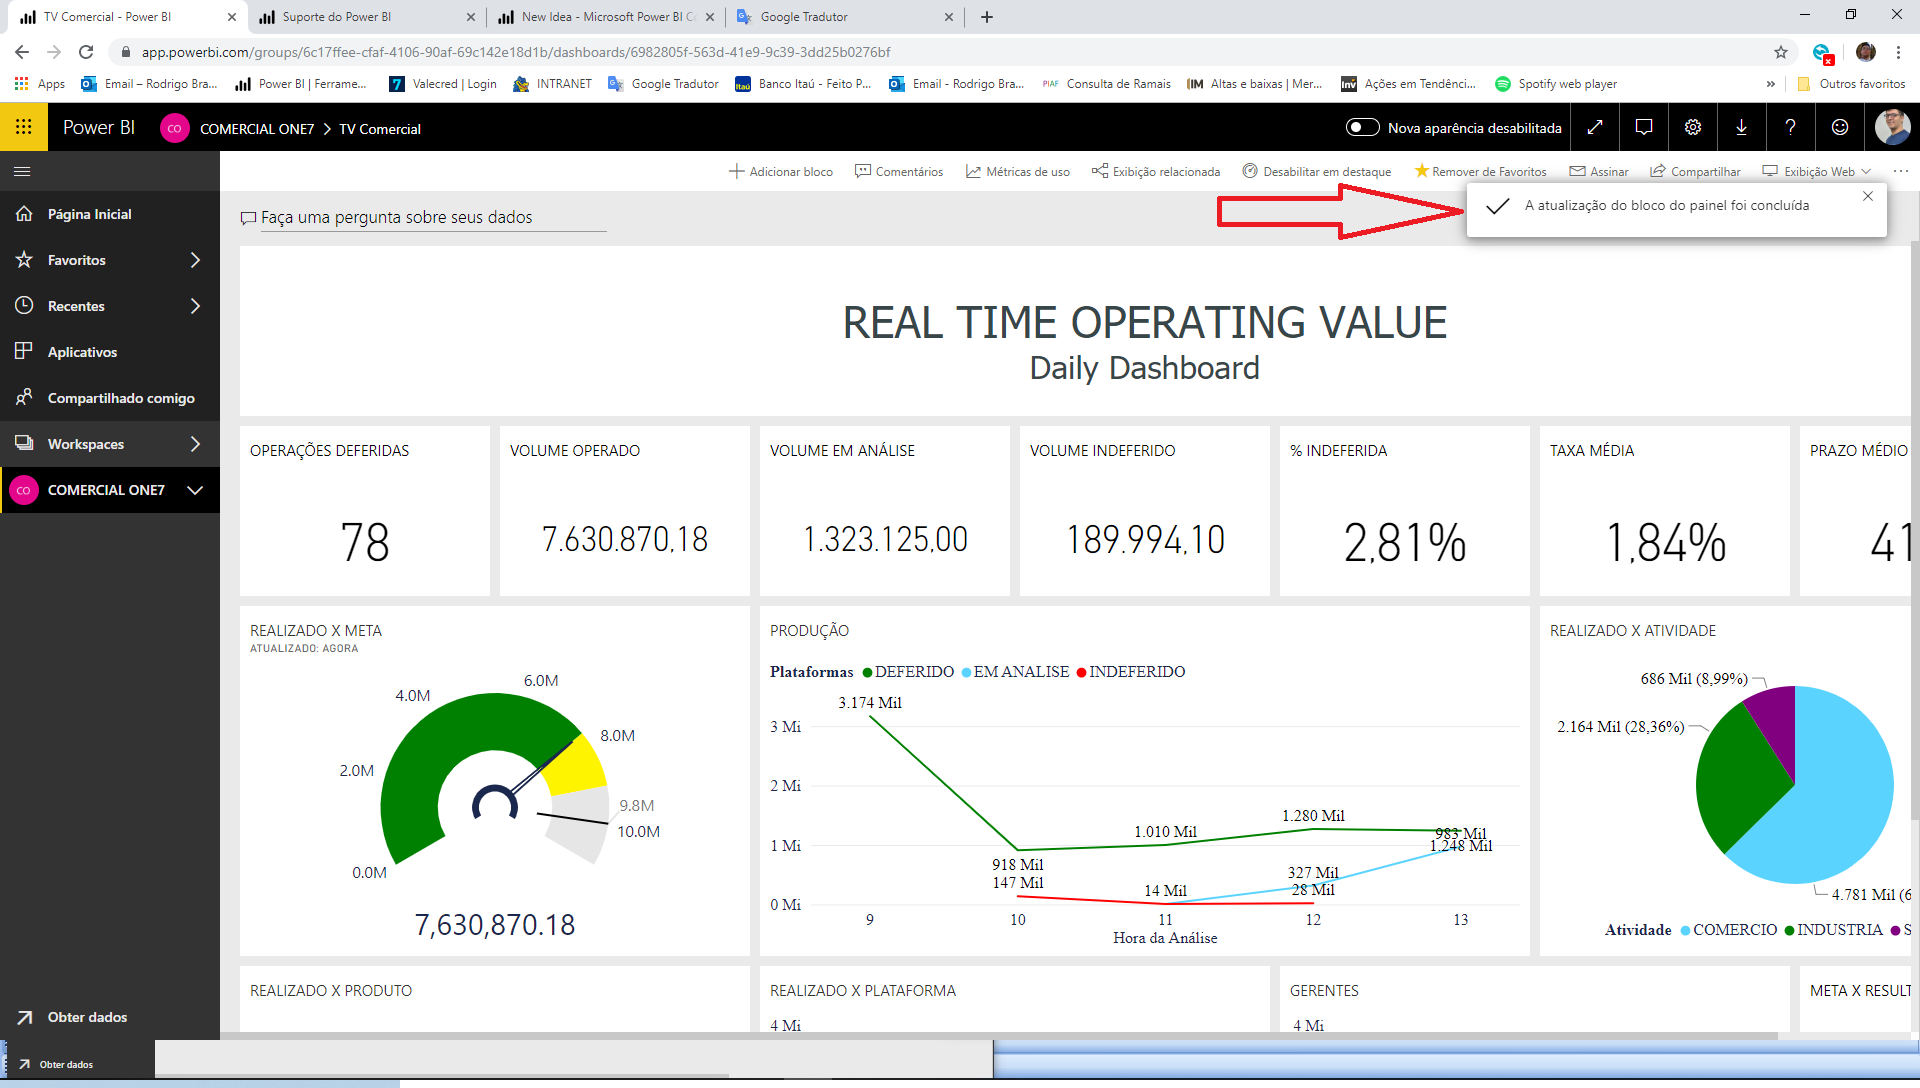The height and width of the screenshot is (1088, 1920).
Task: Click COMERCIO legend color marker
Action: [1685, 930]
